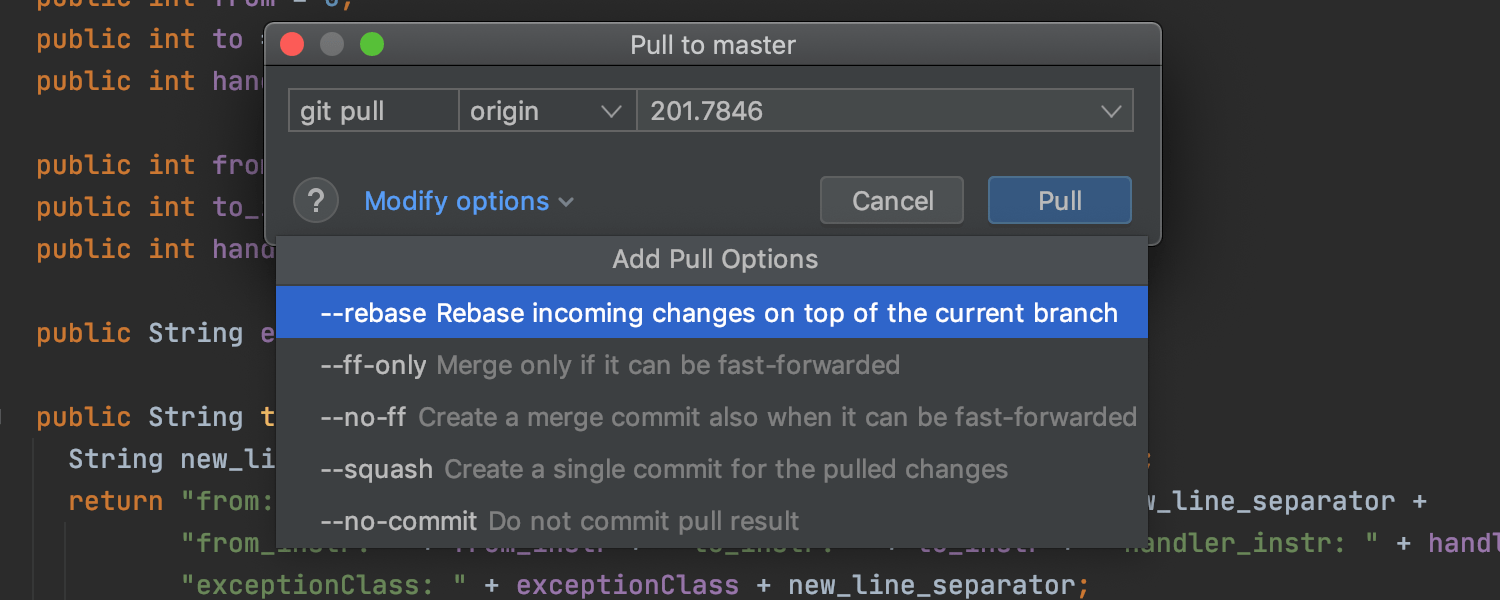Click the Pull to master title bar
This screenshot has height=600, width=1500.
[x=712, y=45]
